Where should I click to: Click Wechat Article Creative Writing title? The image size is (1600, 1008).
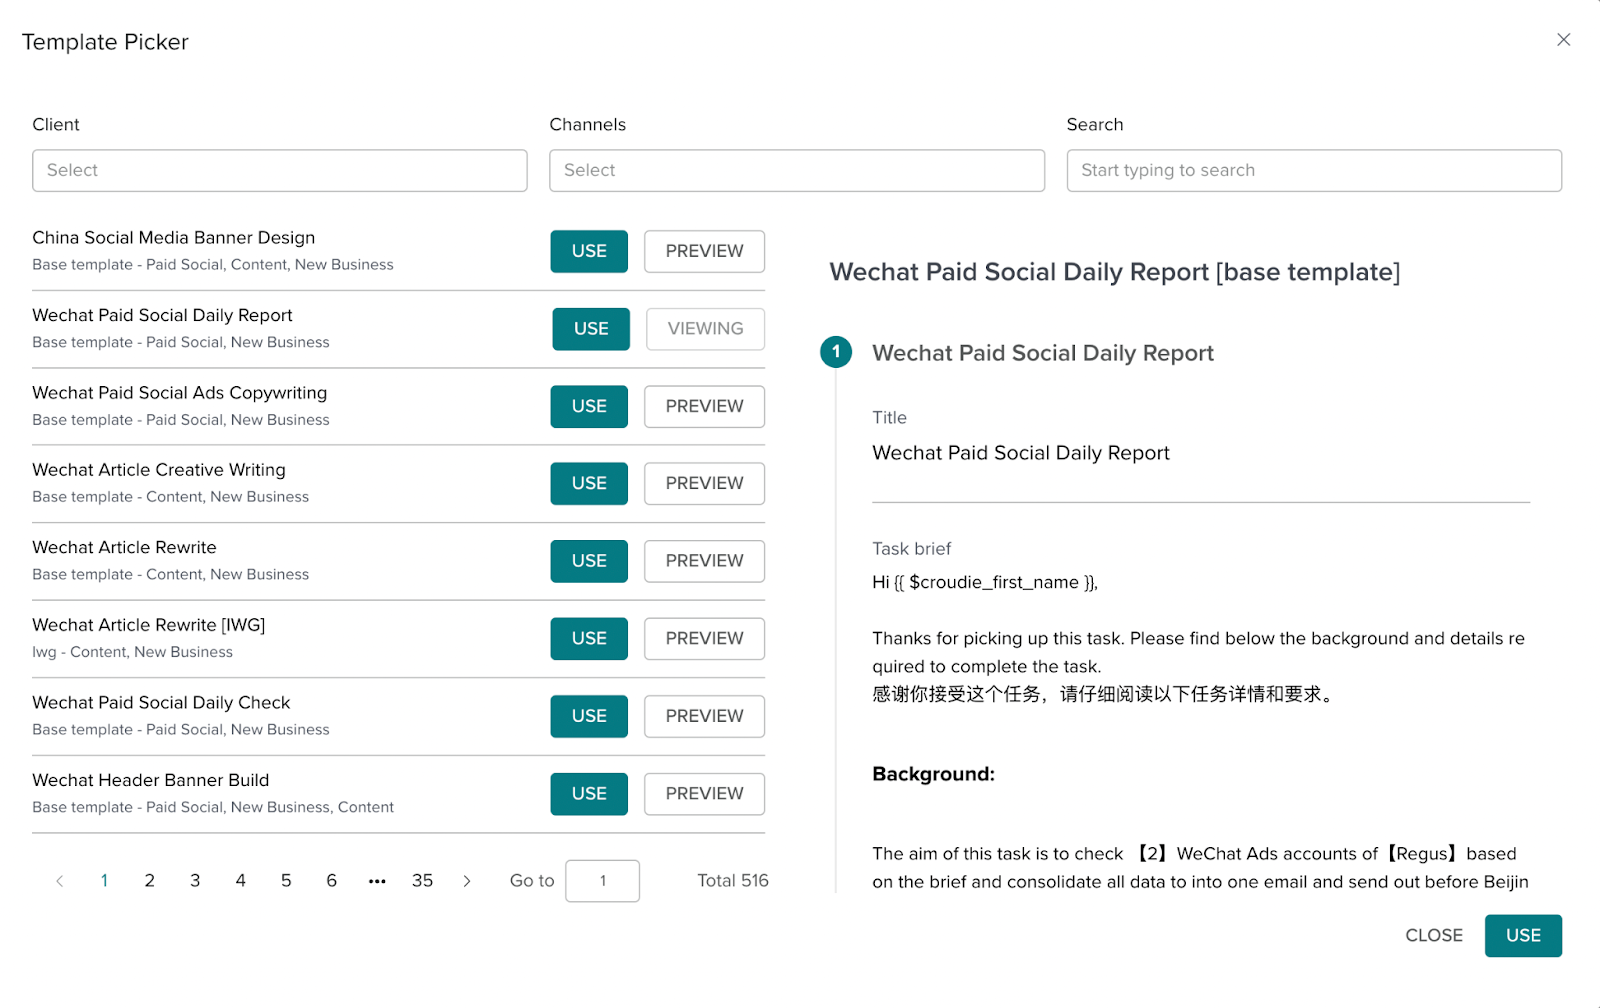pos(159,470)
